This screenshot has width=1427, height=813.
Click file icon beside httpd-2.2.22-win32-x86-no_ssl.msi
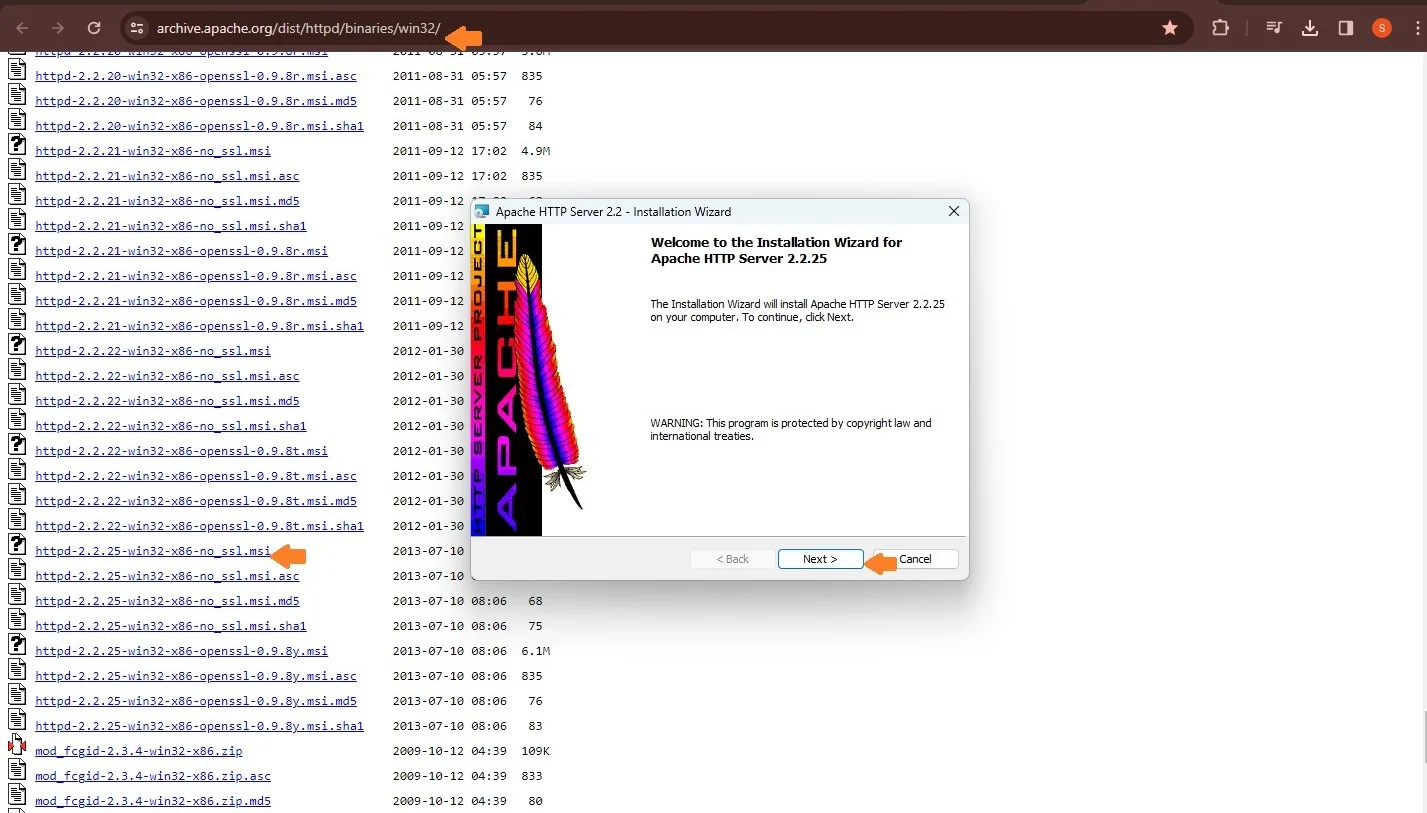[x=17, y=345]
